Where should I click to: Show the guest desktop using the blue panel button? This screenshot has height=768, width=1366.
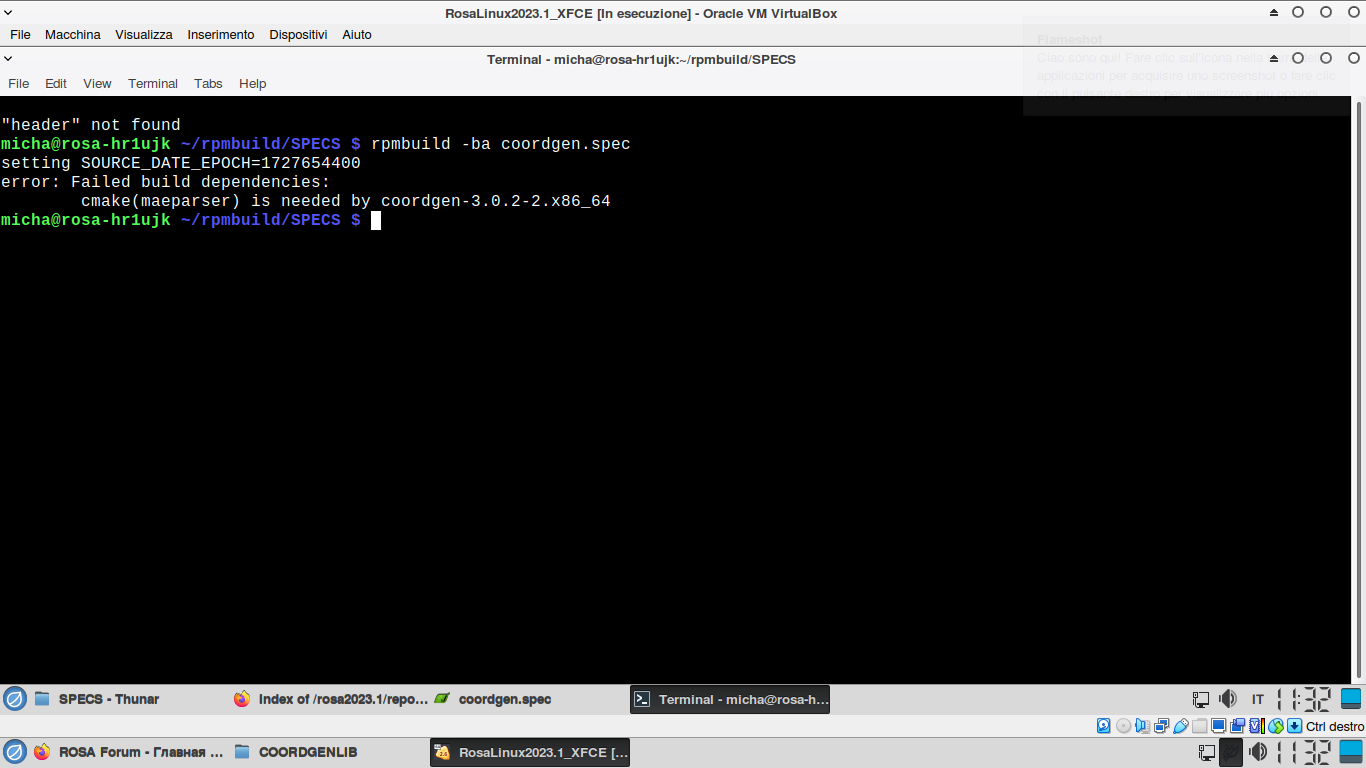pyautogui.click(x=1352, y=699)
